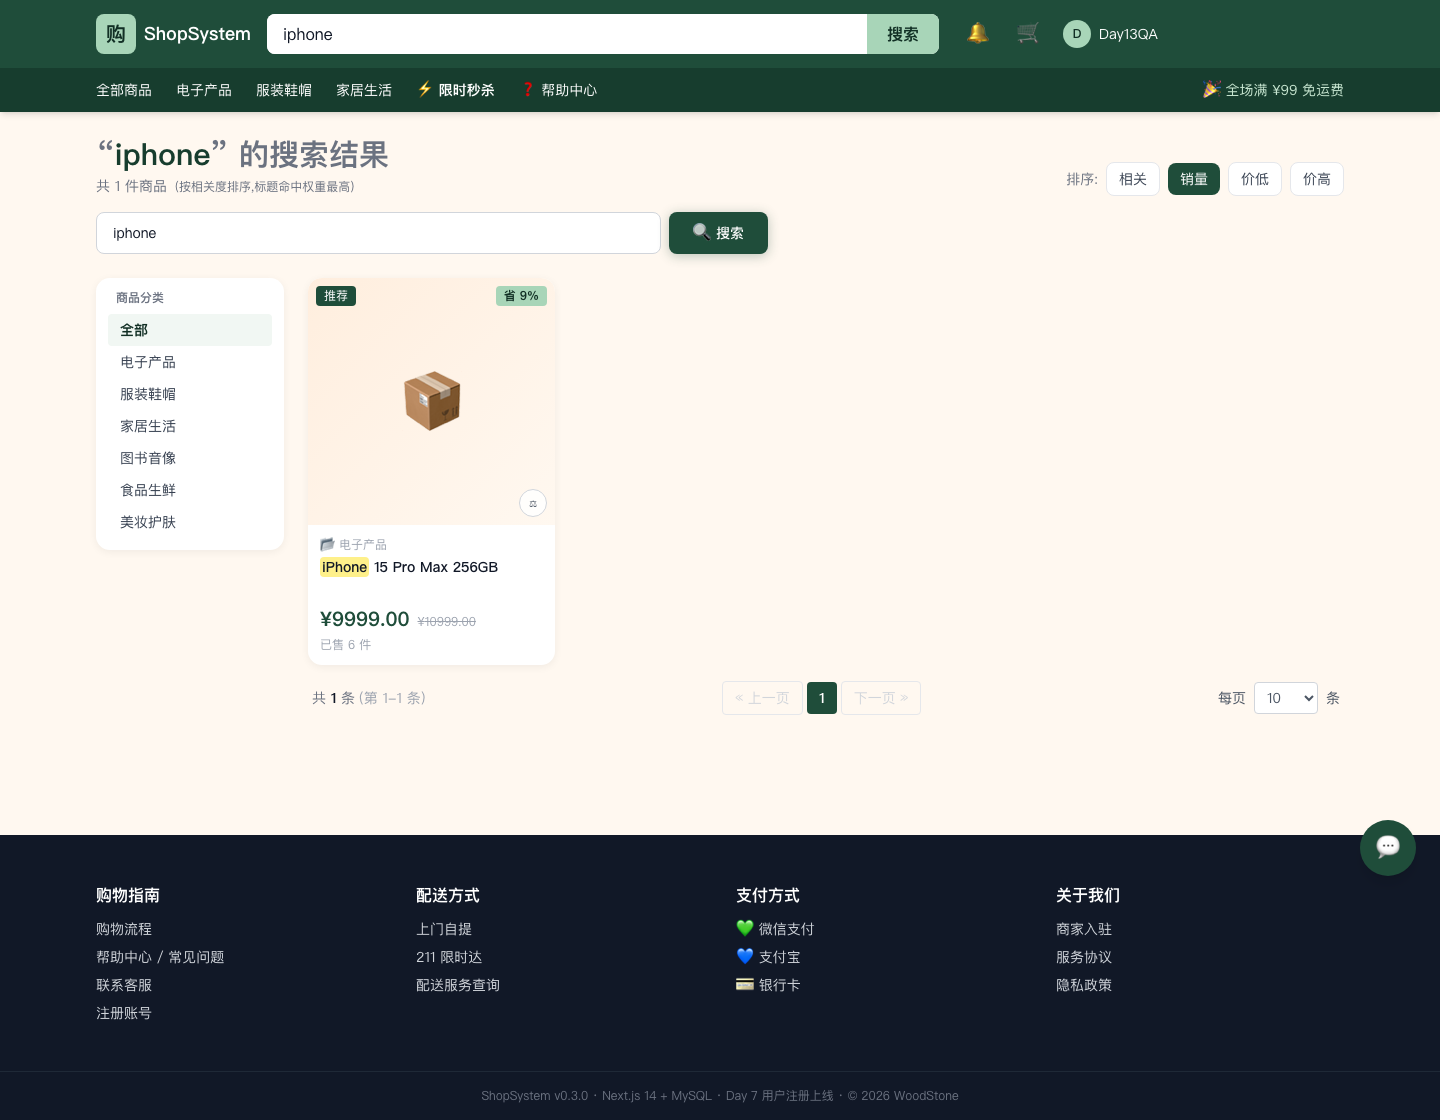Select 全部 category in sidebar
The height and width of the screenshot is (1120, 1440).
[190, 330]
